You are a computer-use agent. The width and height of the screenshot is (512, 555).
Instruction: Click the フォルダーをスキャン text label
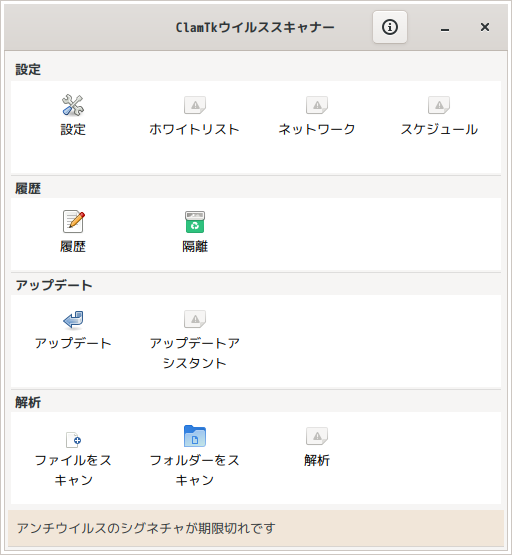pos(195,470)
